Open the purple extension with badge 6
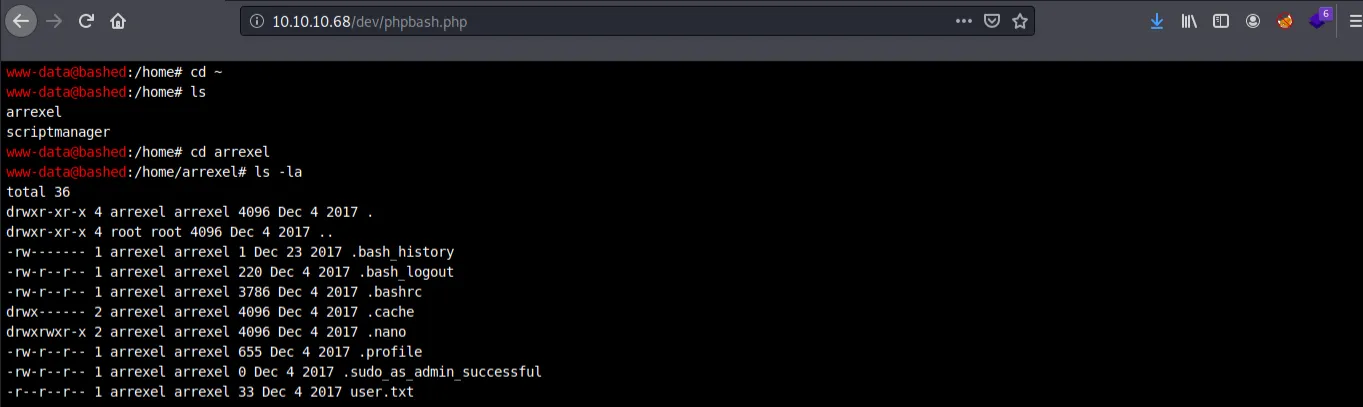This screenshot has width=1363, height=407. 1318,21
